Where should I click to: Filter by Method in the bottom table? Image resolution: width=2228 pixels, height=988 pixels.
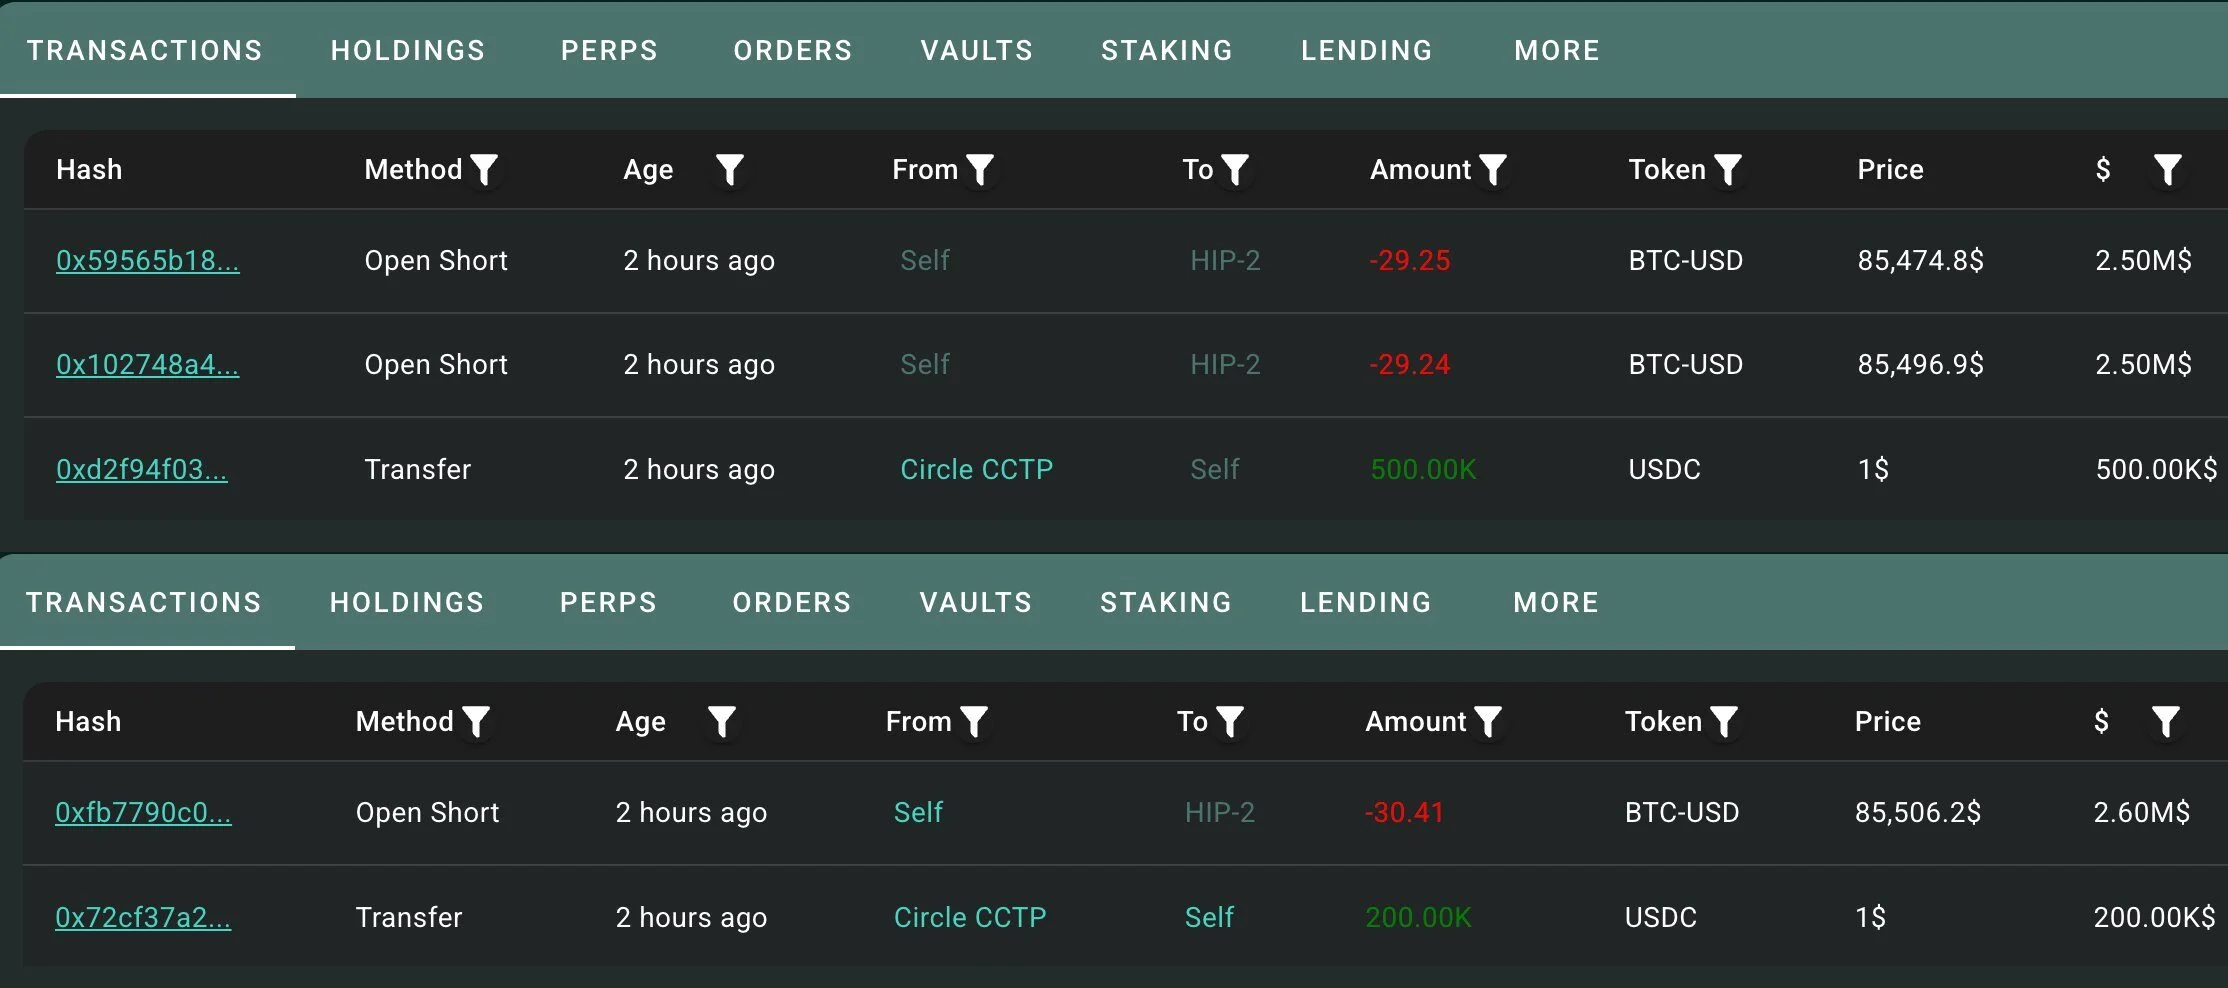476,722
